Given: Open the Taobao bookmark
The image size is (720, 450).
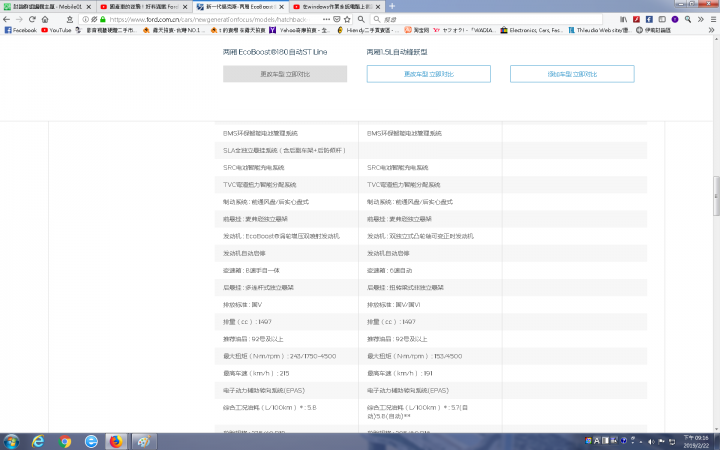Looking at the screenshot, I should (416, 30).
